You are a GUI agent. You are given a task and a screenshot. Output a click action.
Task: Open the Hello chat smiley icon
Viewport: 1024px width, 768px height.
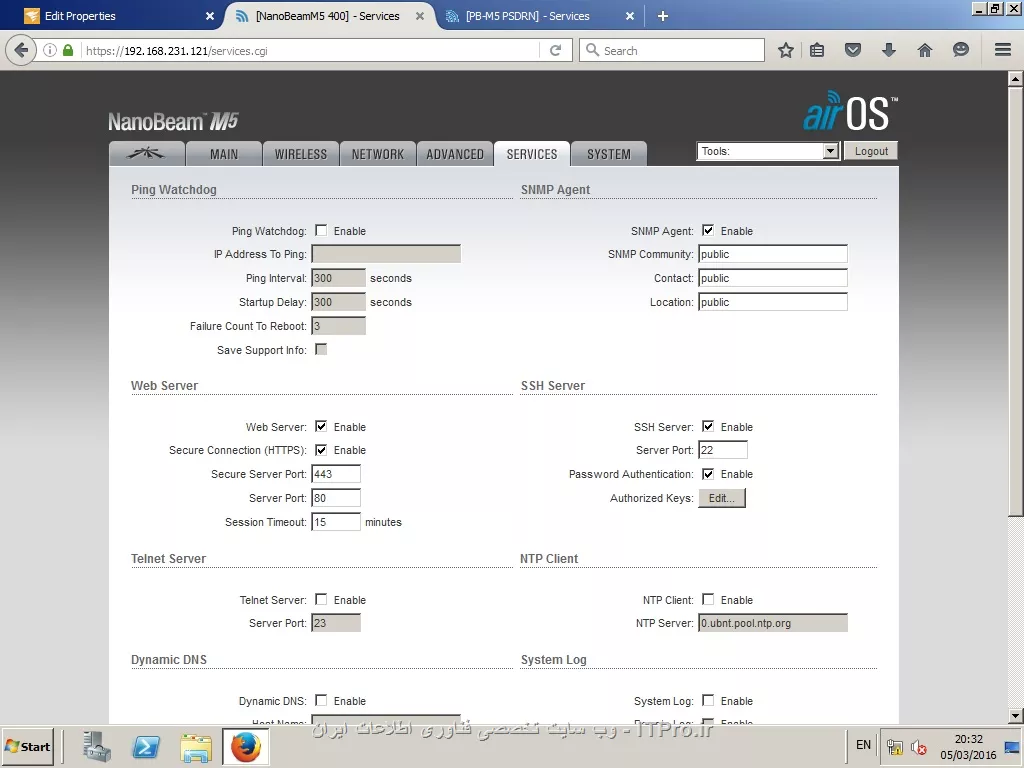(961, 50)
